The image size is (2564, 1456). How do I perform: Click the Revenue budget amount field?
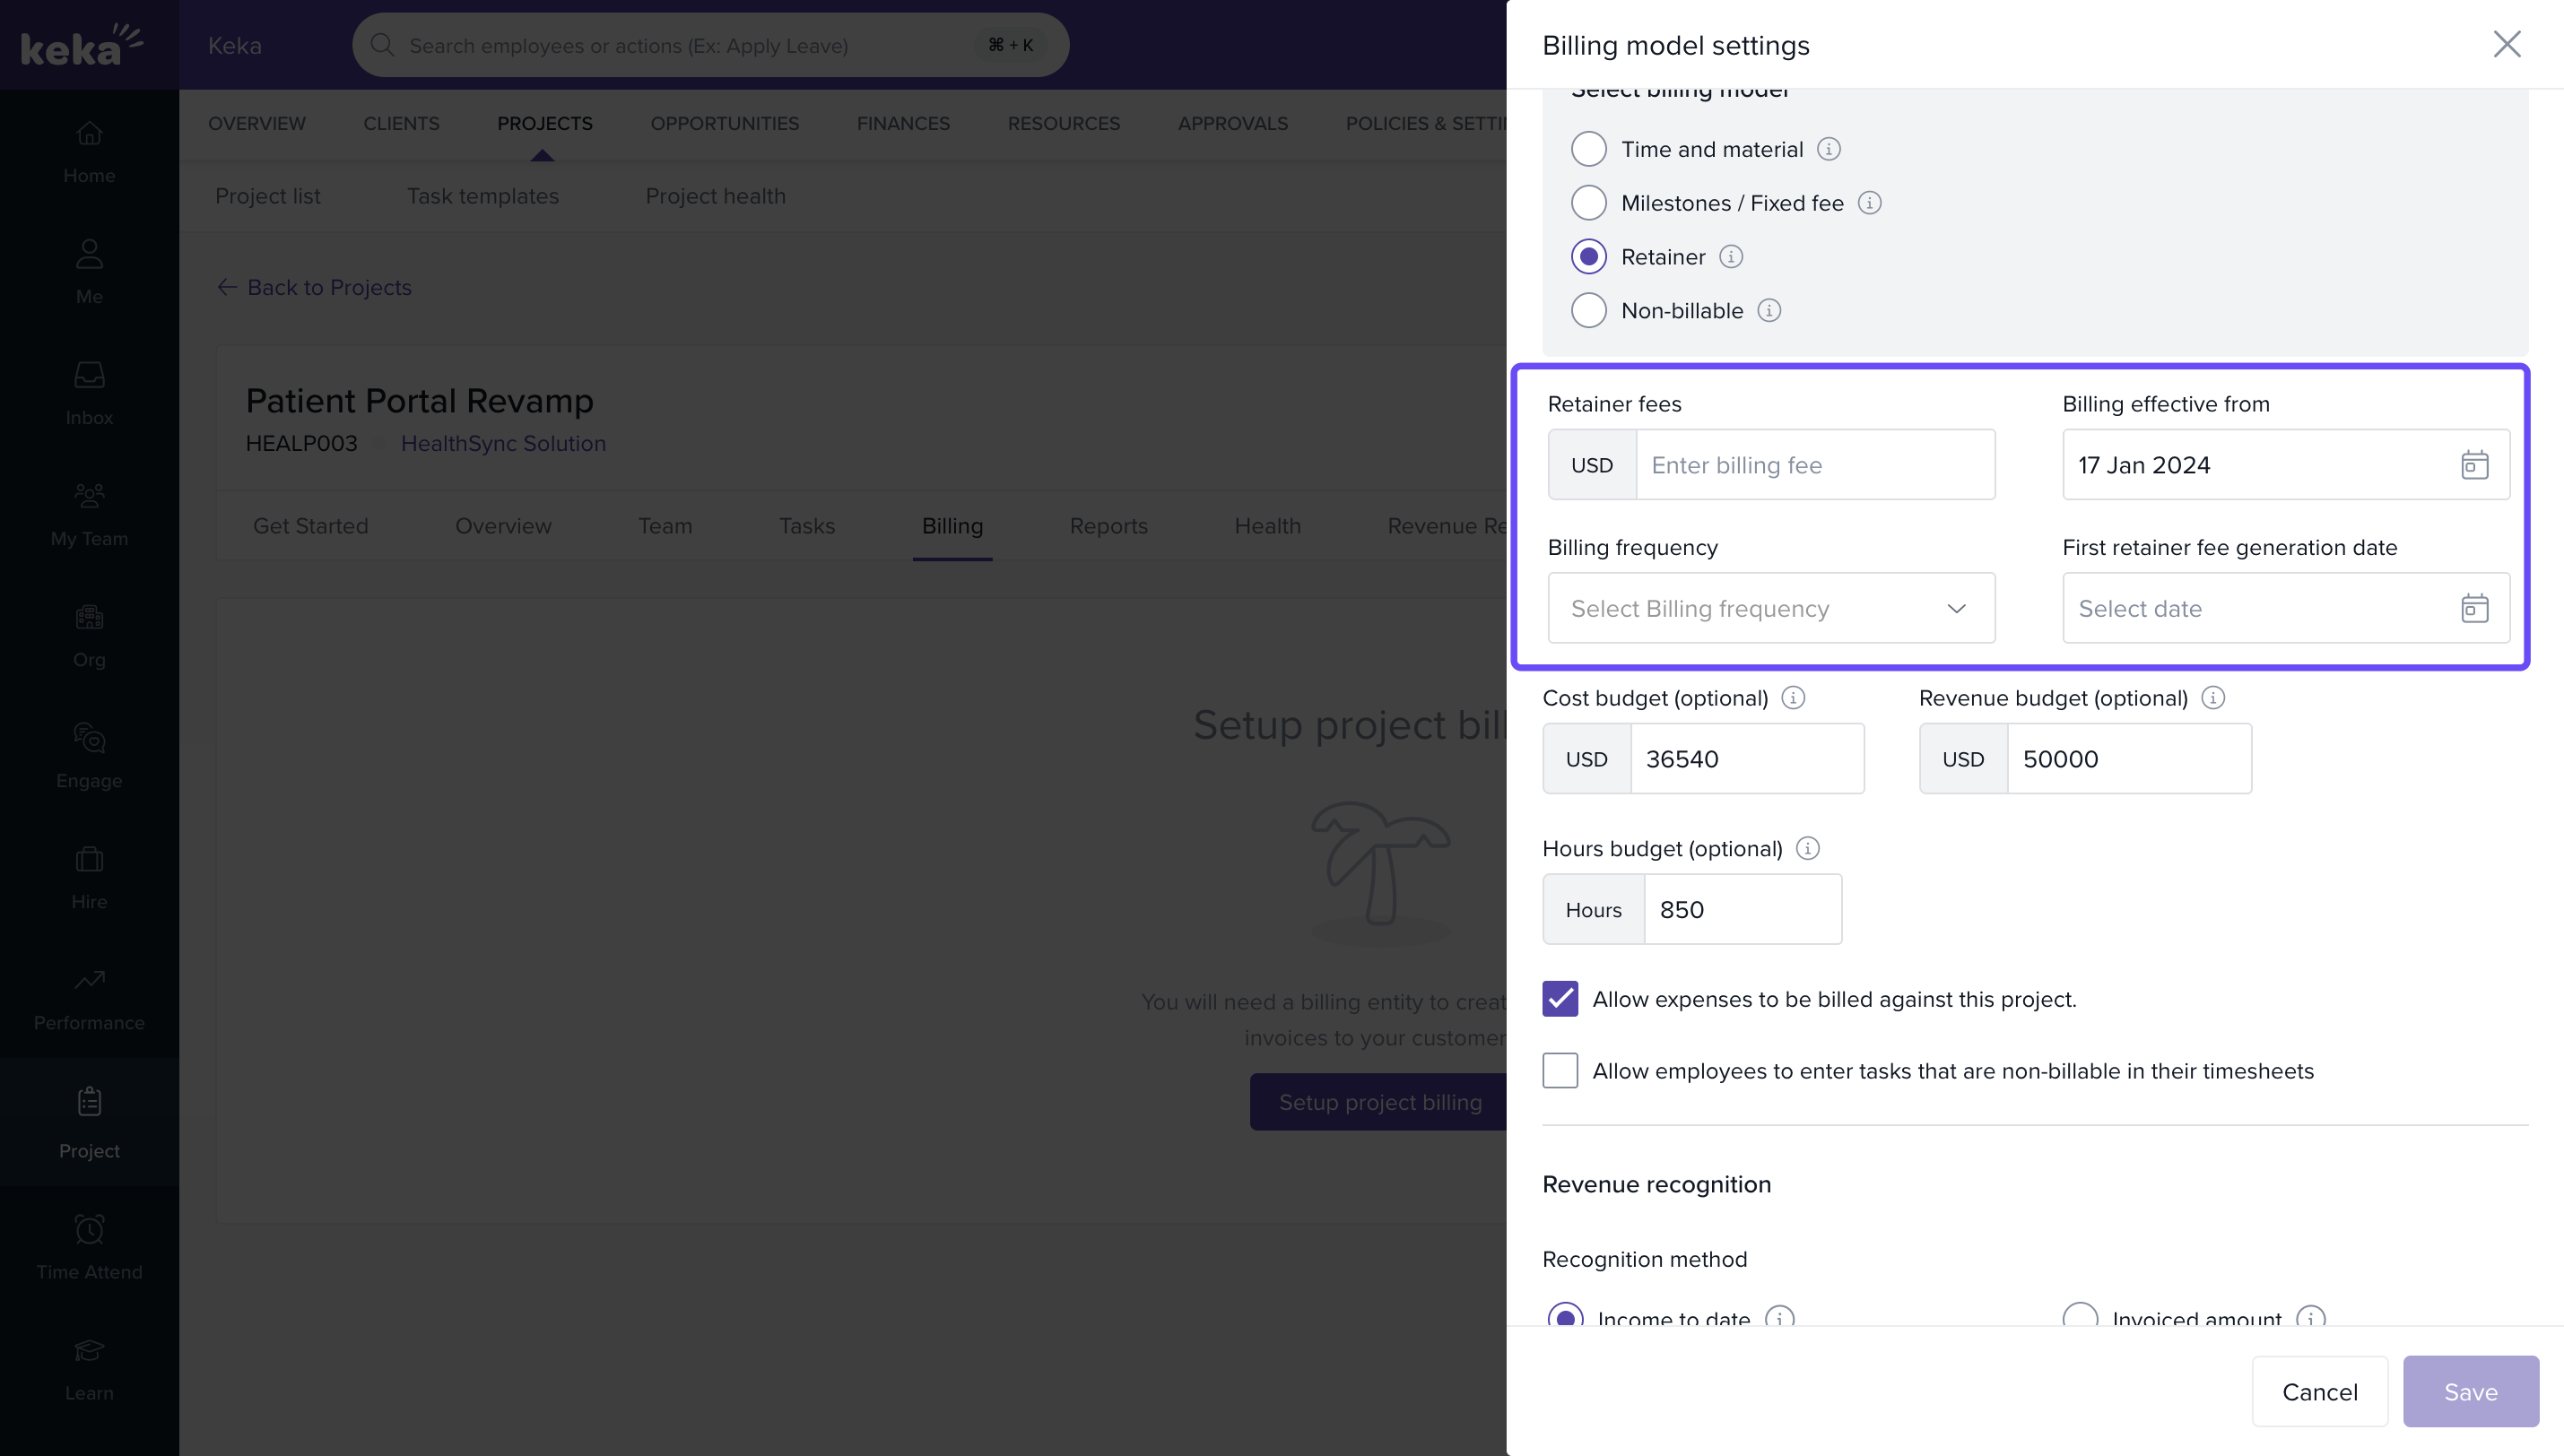(x=2128, y=759)
